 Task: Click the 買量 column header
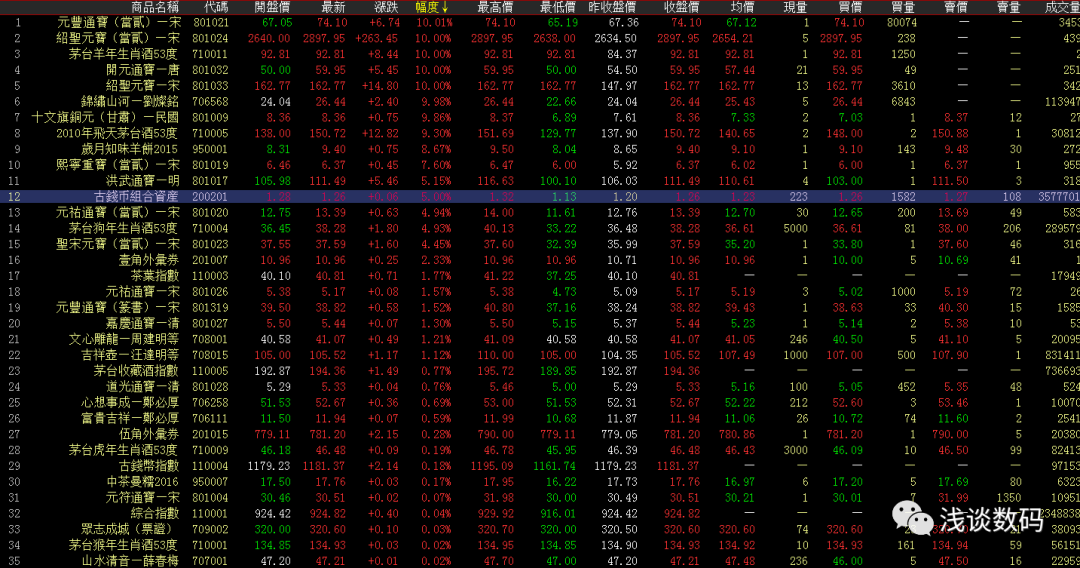click(x=902, y=7)
